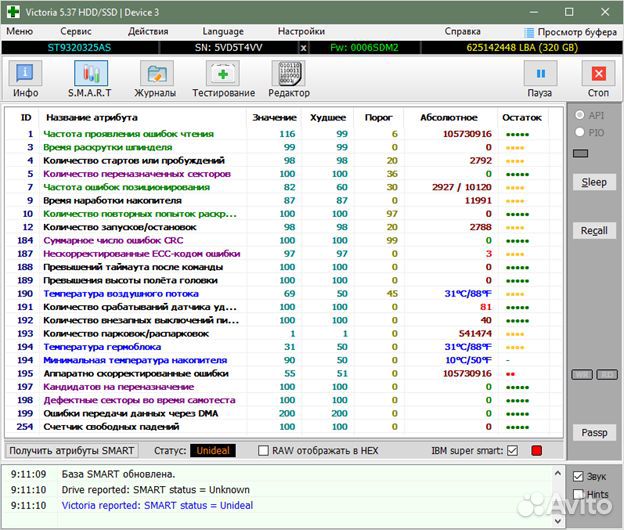Screen dimensions: 624x530
Task: Open the Сервис menu
Action: pos(76,32)
